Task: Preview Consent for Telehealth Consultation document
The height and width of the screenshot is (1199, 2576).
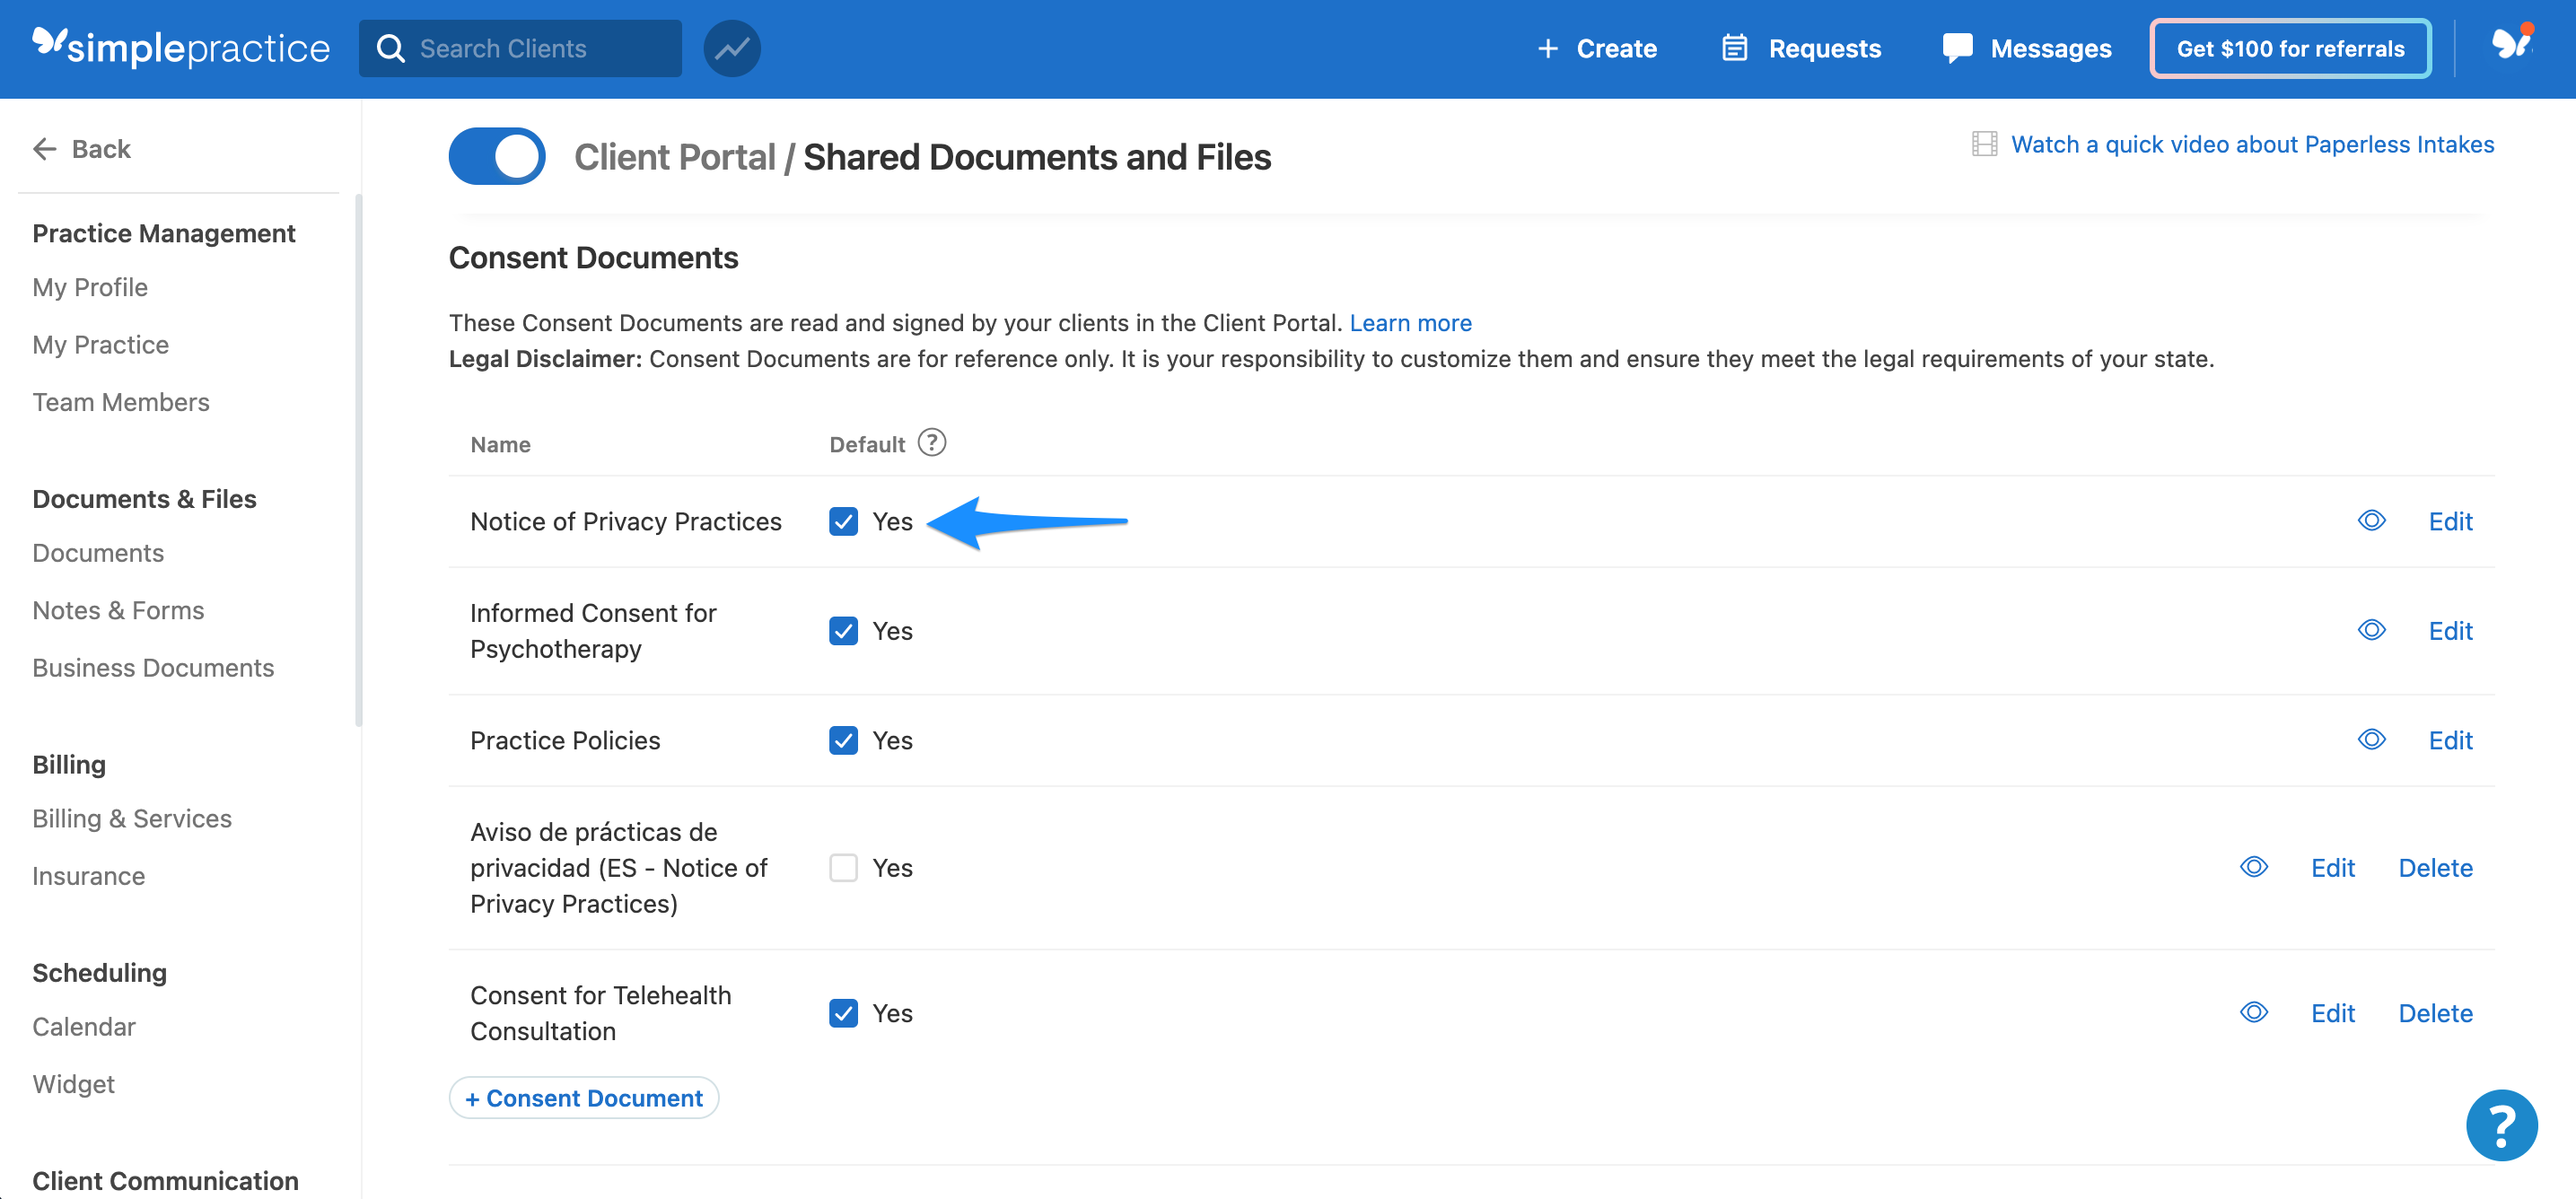Action: tap(2254, 1012)
